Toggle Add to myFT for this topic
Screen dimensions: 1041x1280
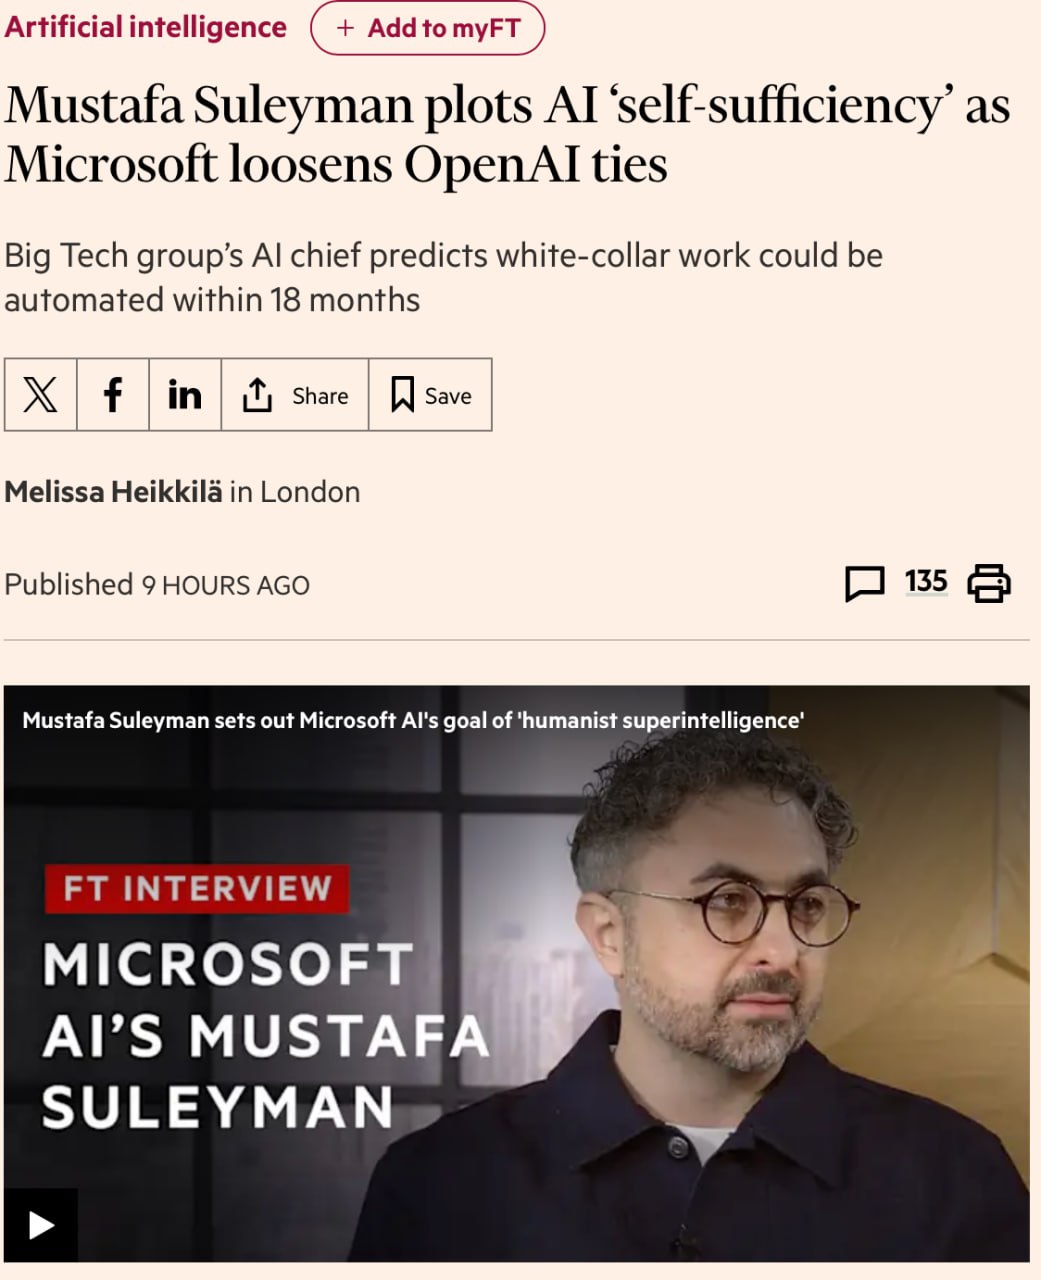coord(428,28)
